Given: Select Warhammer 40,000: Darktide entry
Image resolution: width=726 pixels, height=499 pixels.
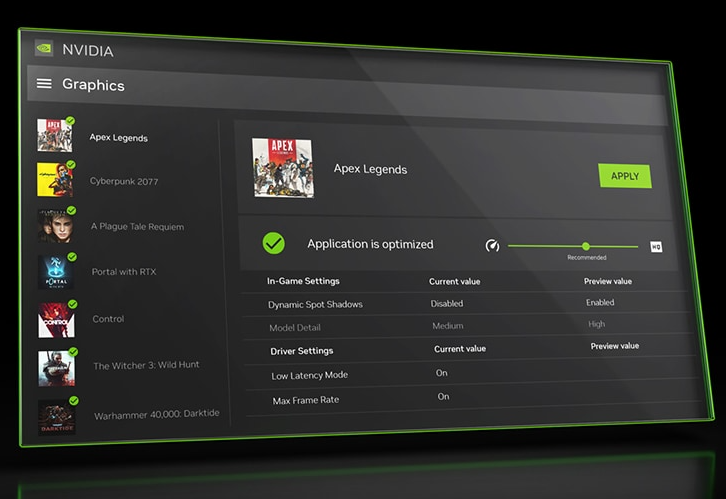Looking at the screenshot, I should pyautogui.click(x=157, y=414).
